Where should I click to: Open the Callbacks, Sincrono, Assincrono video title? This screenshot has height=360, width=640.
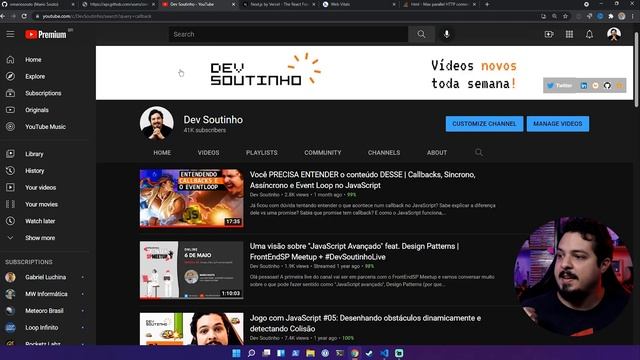coord(362,180)
